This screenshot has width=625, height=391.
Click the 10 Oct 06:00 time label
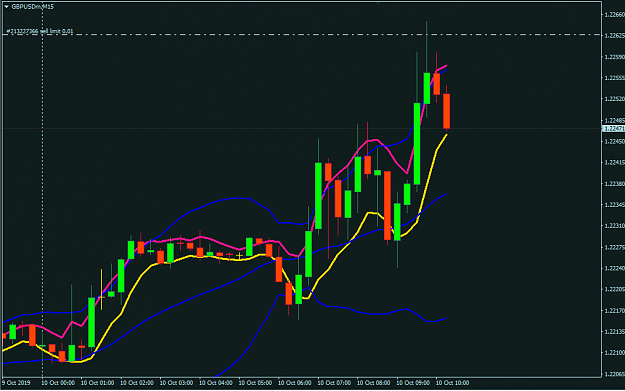[x=295, y=383]
